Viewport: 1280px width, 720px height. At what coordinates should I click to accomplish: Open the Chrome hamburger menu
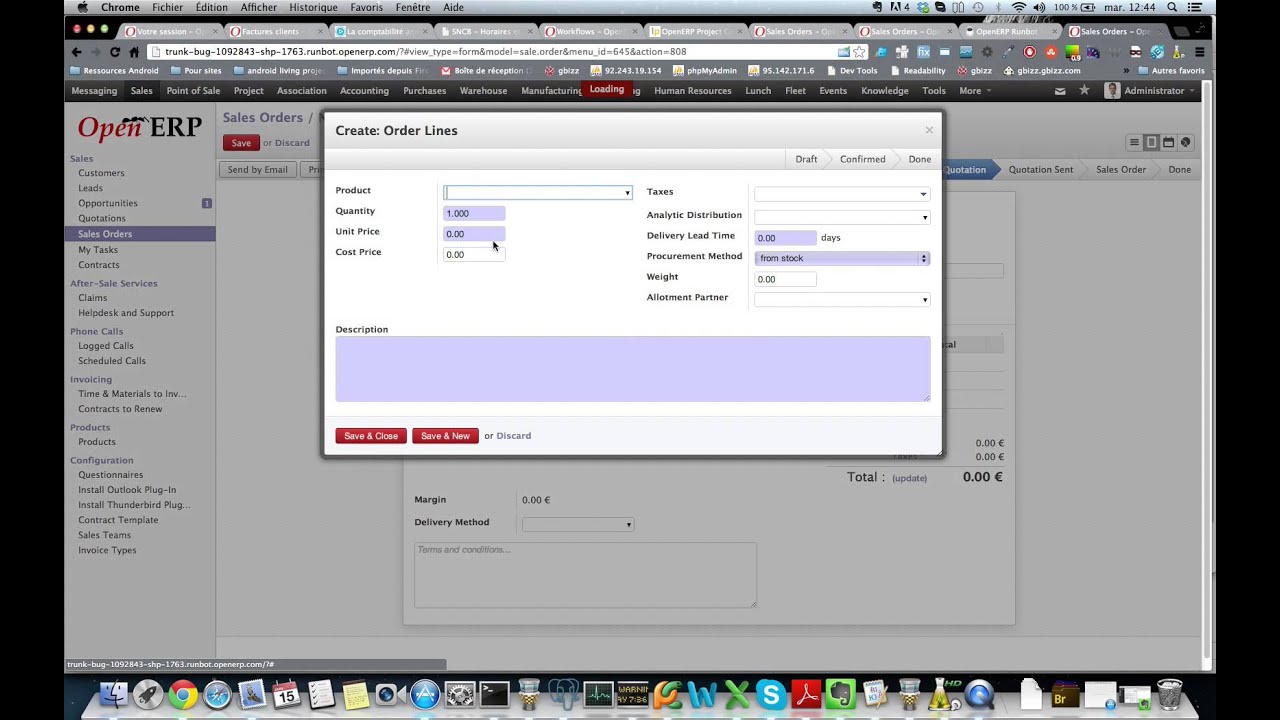(1199, 52)
